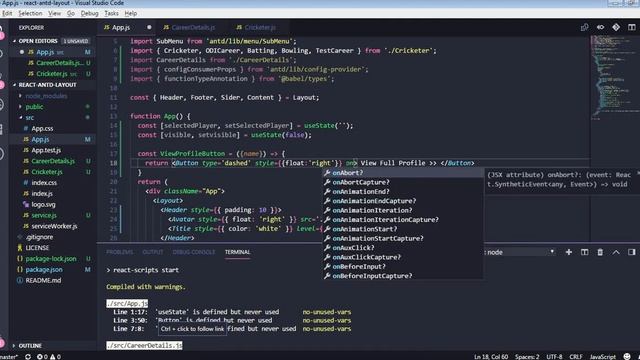Close App.js tab via unsaved dot
This screenshot has height=360, width=640.
click(x=149, y=27)
